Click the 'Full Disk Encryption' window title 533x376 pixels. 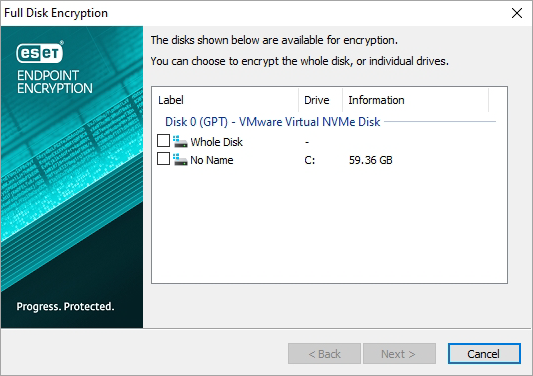click(56, 13)
